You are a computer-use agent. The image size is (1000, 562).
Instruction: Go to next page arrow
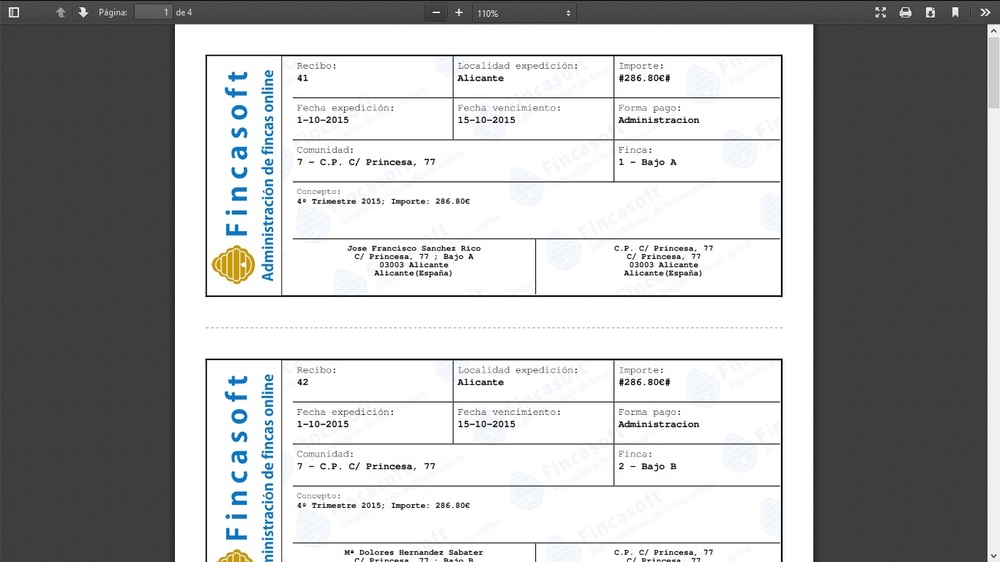click(83, 12)
